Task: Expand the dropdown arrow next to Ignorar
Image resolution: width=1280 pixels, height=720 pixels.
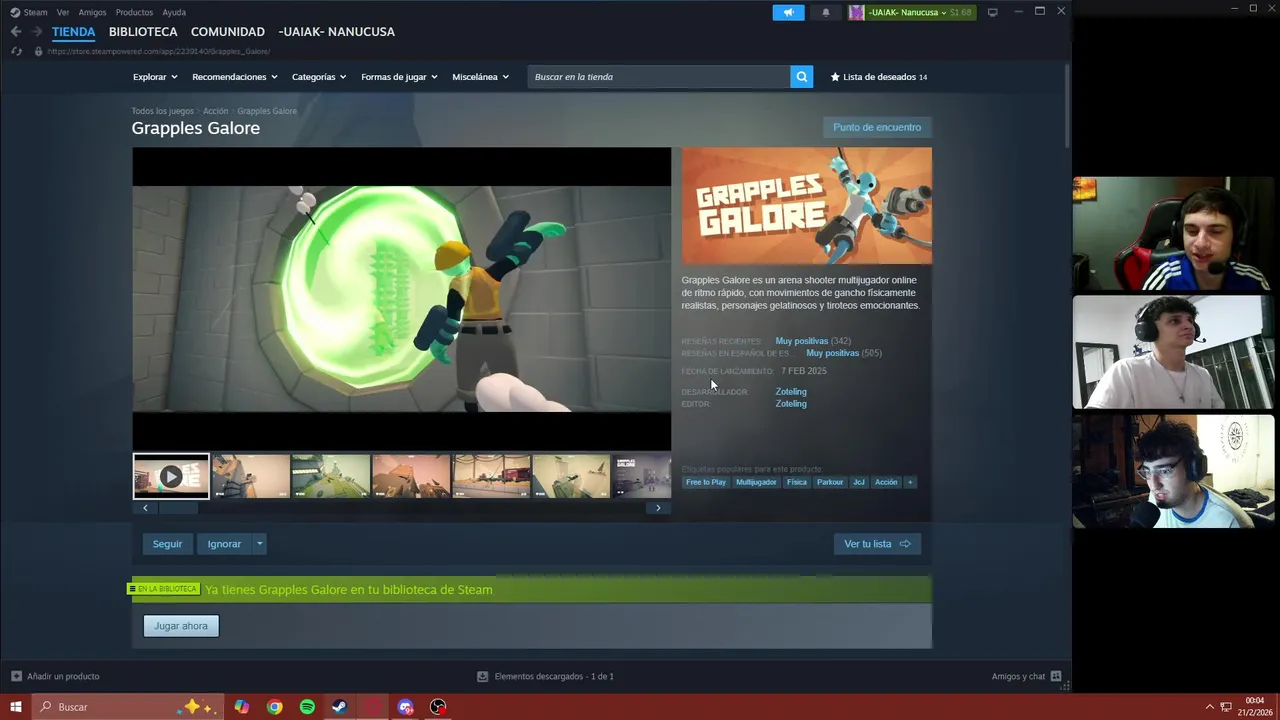Action: click(259, 544)
